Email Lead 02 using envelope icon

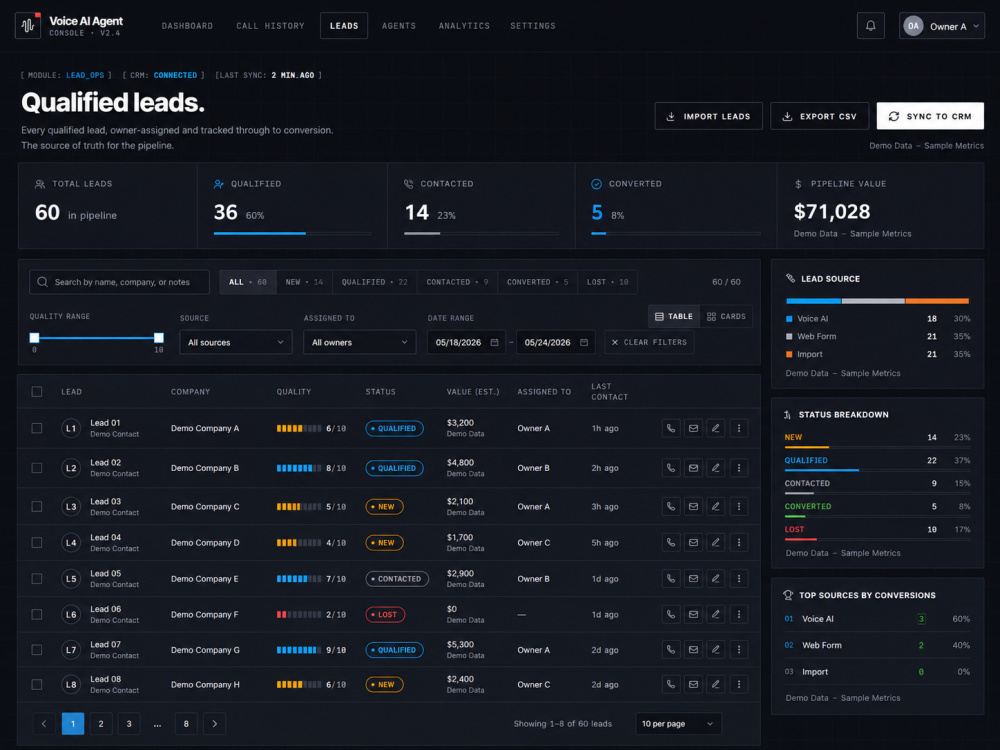point(693,468)
